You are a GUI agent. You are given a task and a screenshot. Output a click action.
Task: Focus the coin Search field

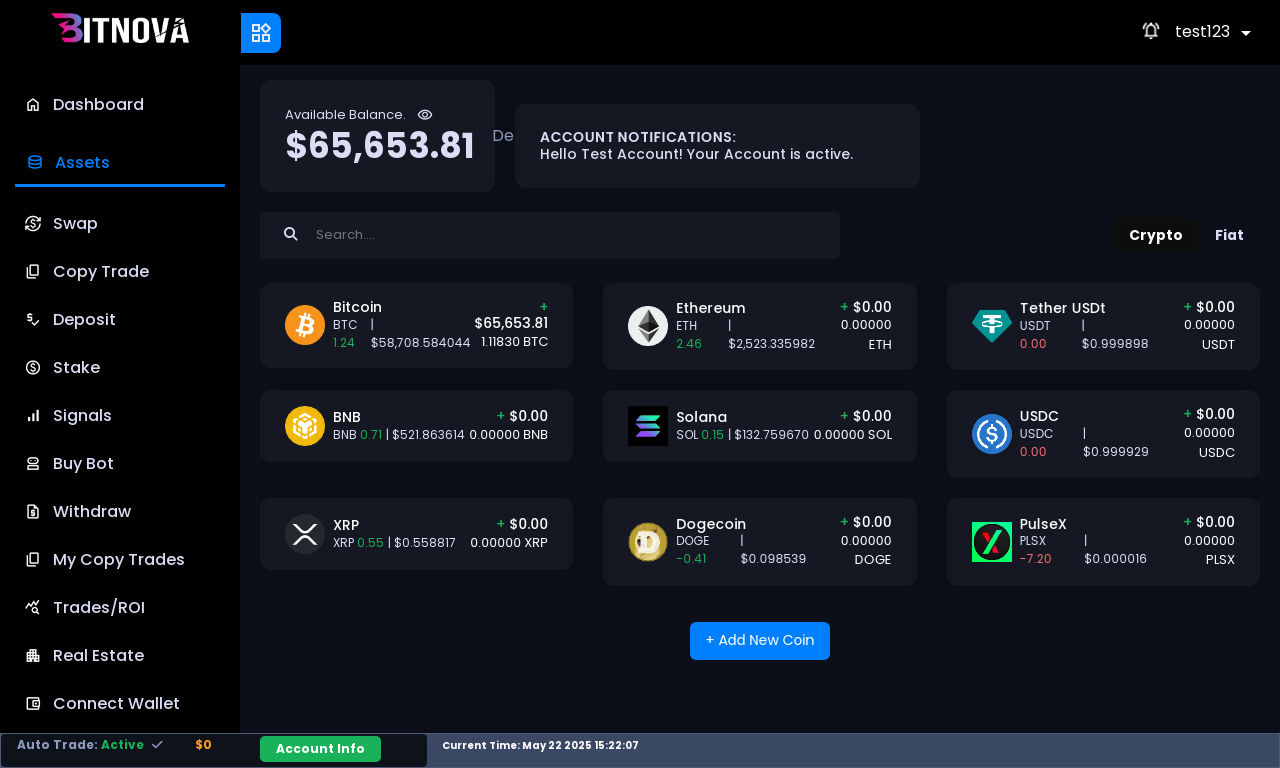click(x=550, y=235)
